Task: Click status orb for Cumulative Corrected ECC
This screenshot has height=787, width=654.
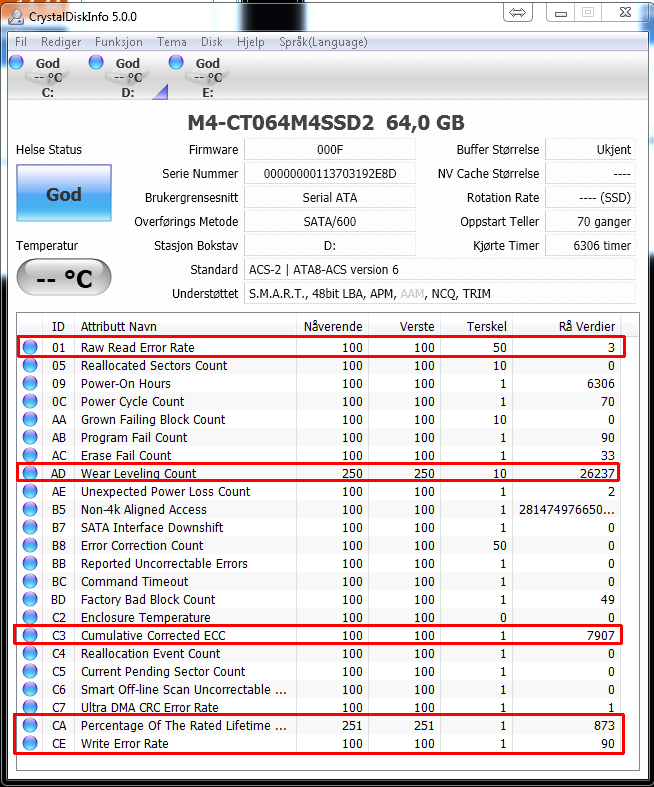Action: [30, 635]
